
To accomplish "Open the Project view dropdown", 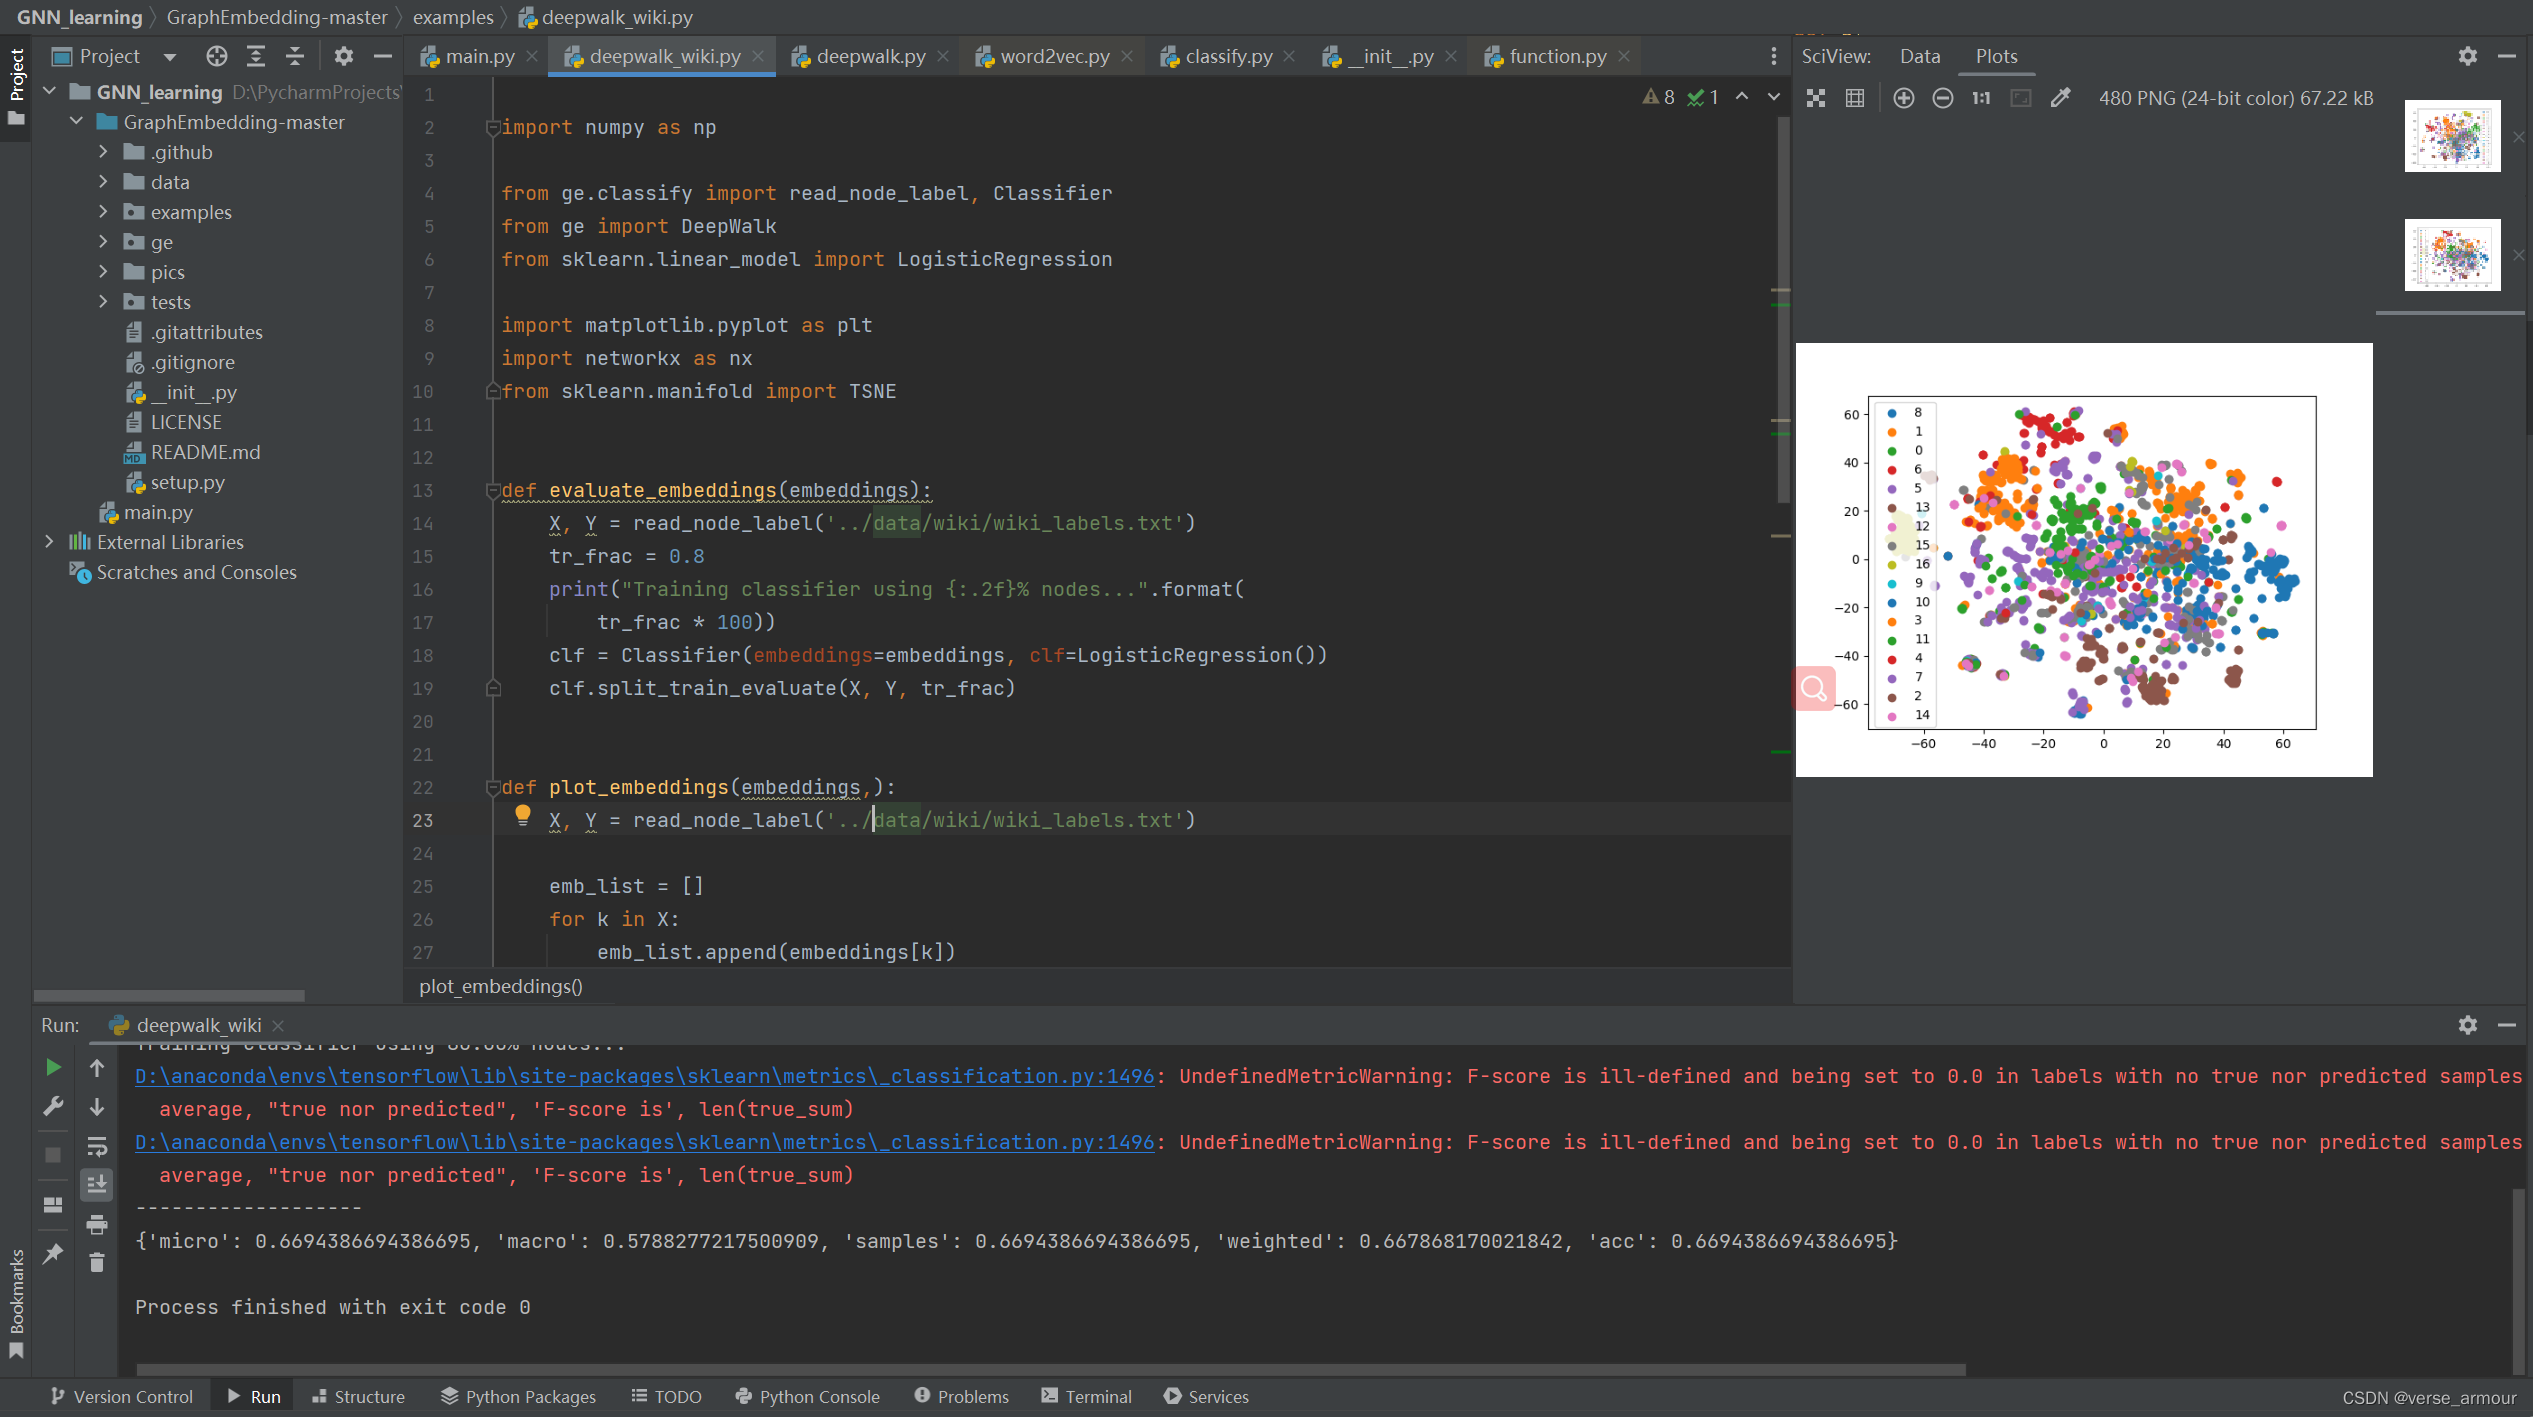I will [x=170, y=57].
